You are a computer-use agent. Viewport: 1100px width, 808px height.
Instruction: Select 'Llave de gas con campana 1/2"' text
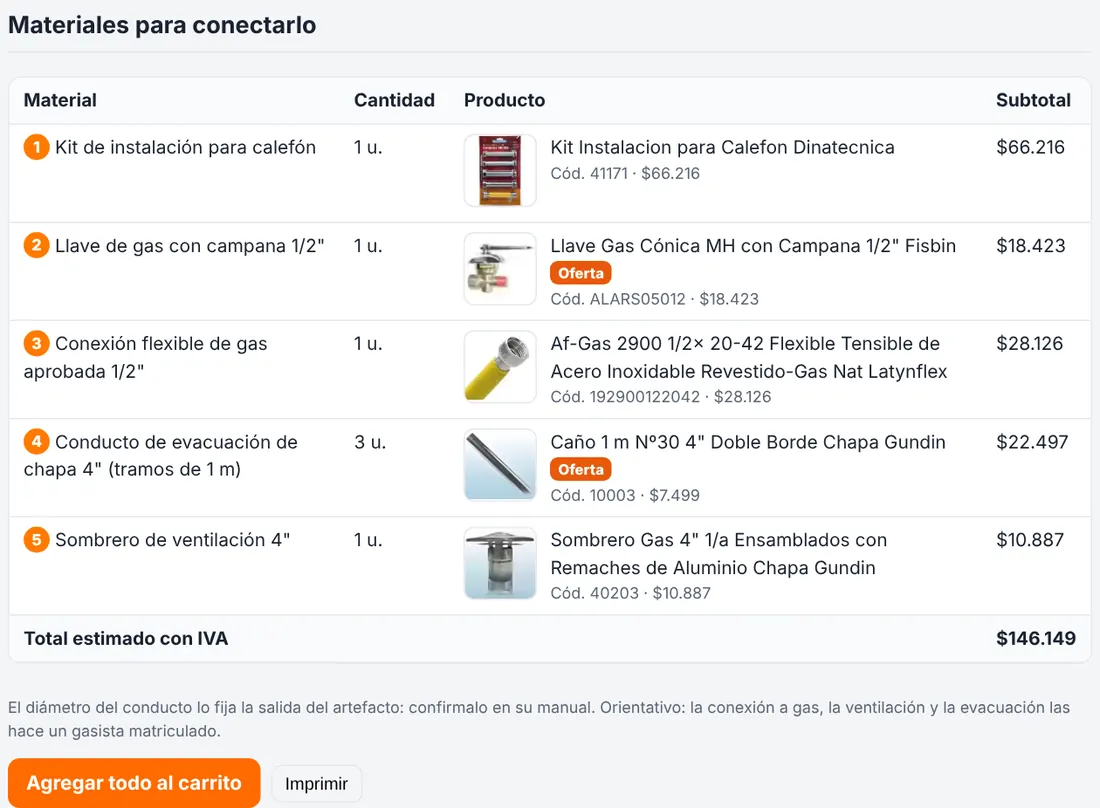point(189,245)
